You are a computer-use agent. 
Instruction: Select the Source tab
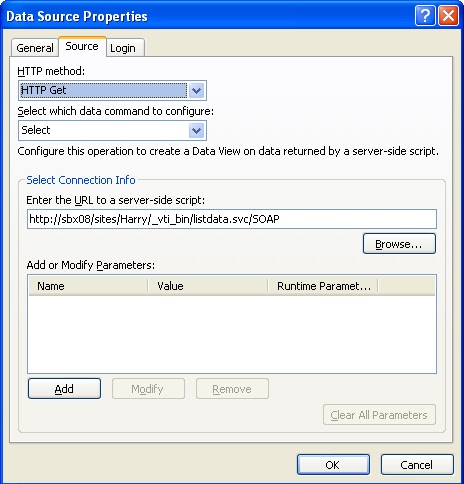tap(82, 46)
